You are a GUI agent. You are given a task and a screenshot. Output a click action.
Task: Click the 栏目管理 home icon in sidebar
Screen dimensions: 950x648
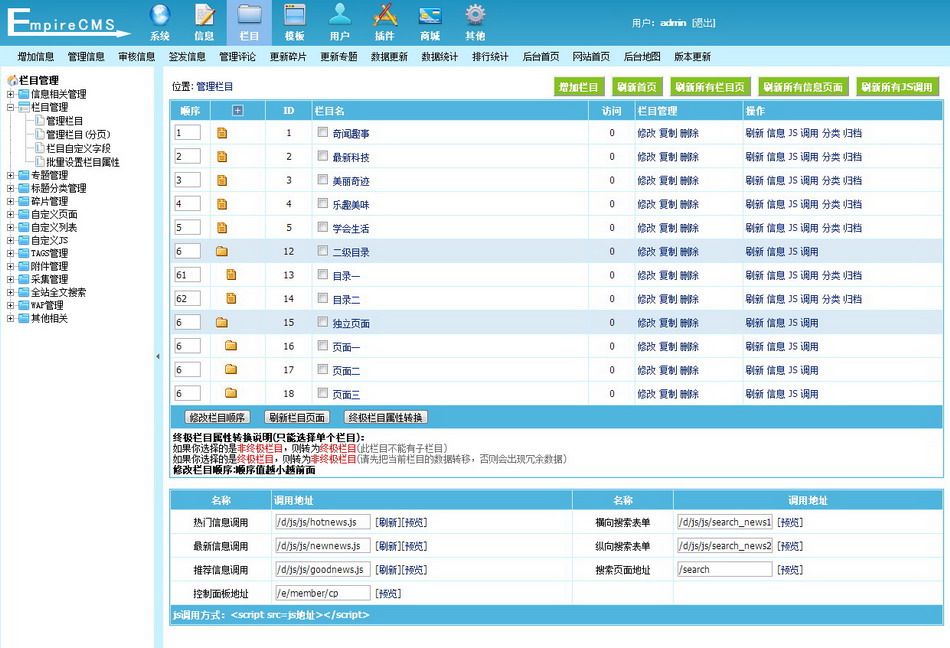12,80
